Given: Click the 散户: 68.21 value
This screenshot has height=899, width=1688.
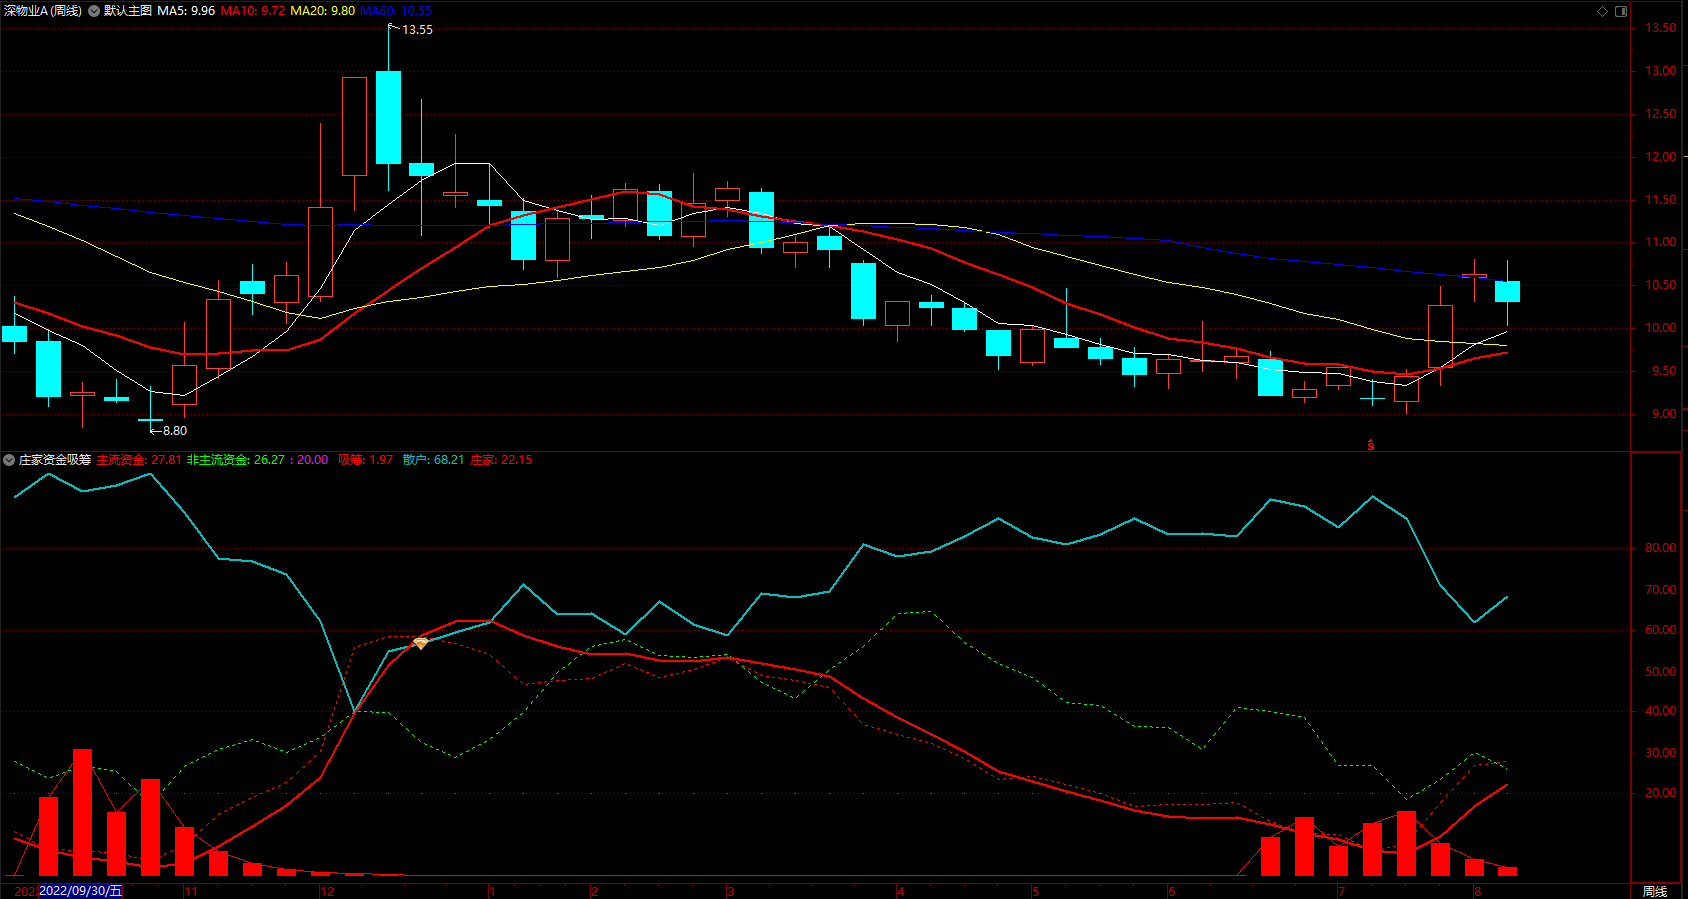Looking at the screenshot, I should pos(433,460).
